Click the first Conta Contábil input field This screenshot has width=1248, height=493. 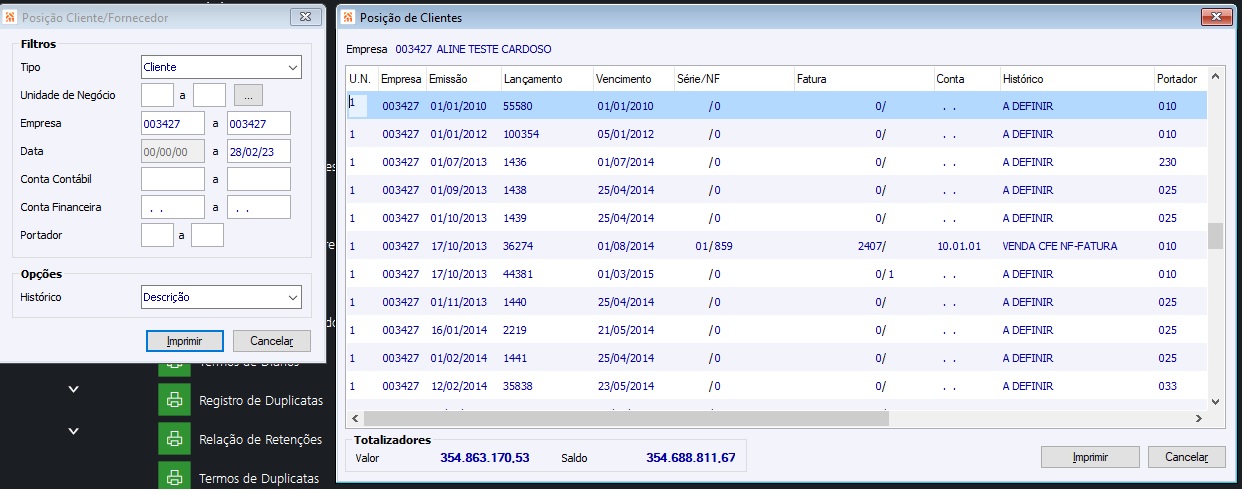(172, 179)
